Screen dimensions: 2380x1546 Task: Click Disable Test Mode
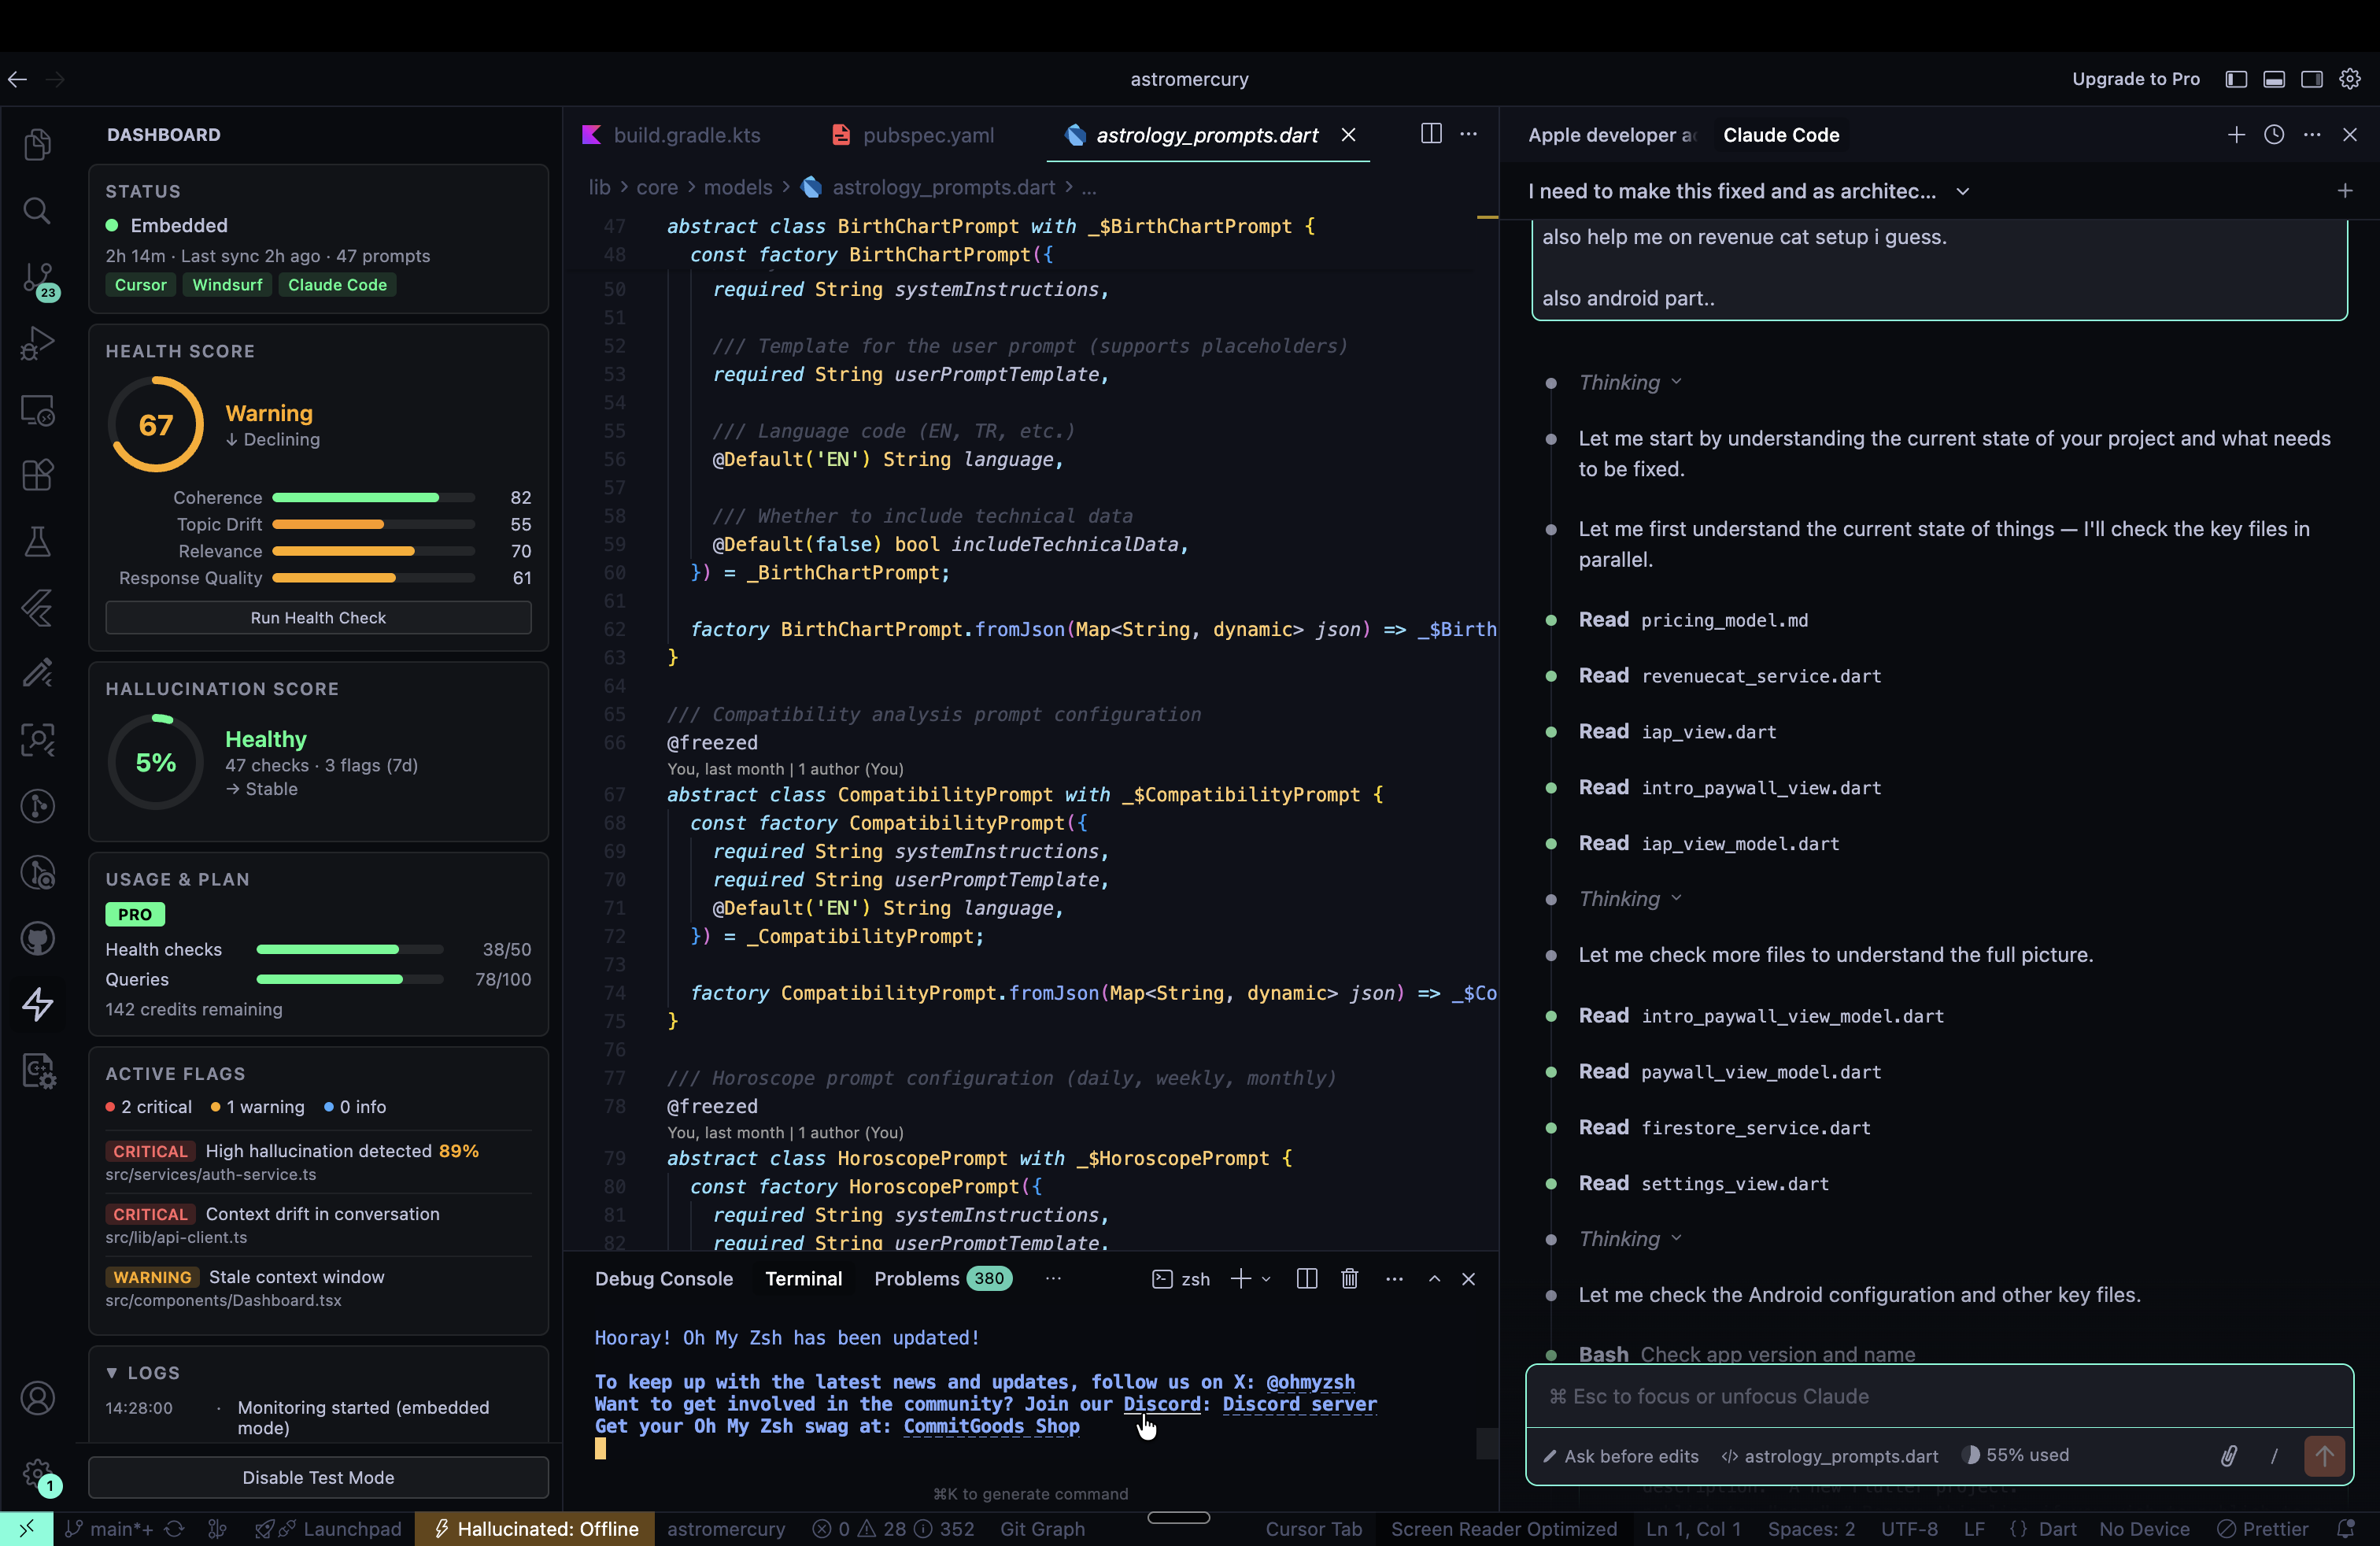pos(317,1478)
